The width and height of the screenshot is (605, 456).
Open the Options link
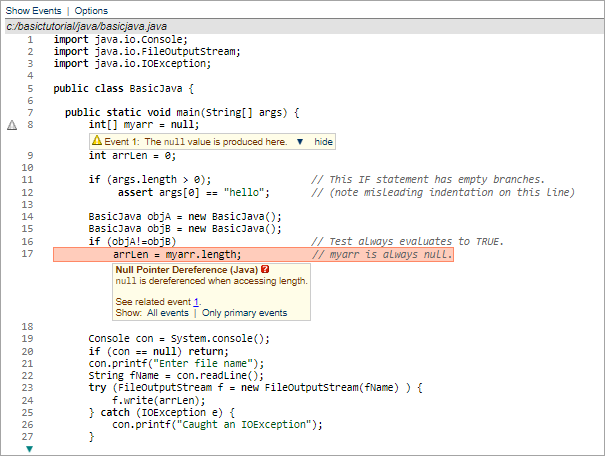pos(91,11)
